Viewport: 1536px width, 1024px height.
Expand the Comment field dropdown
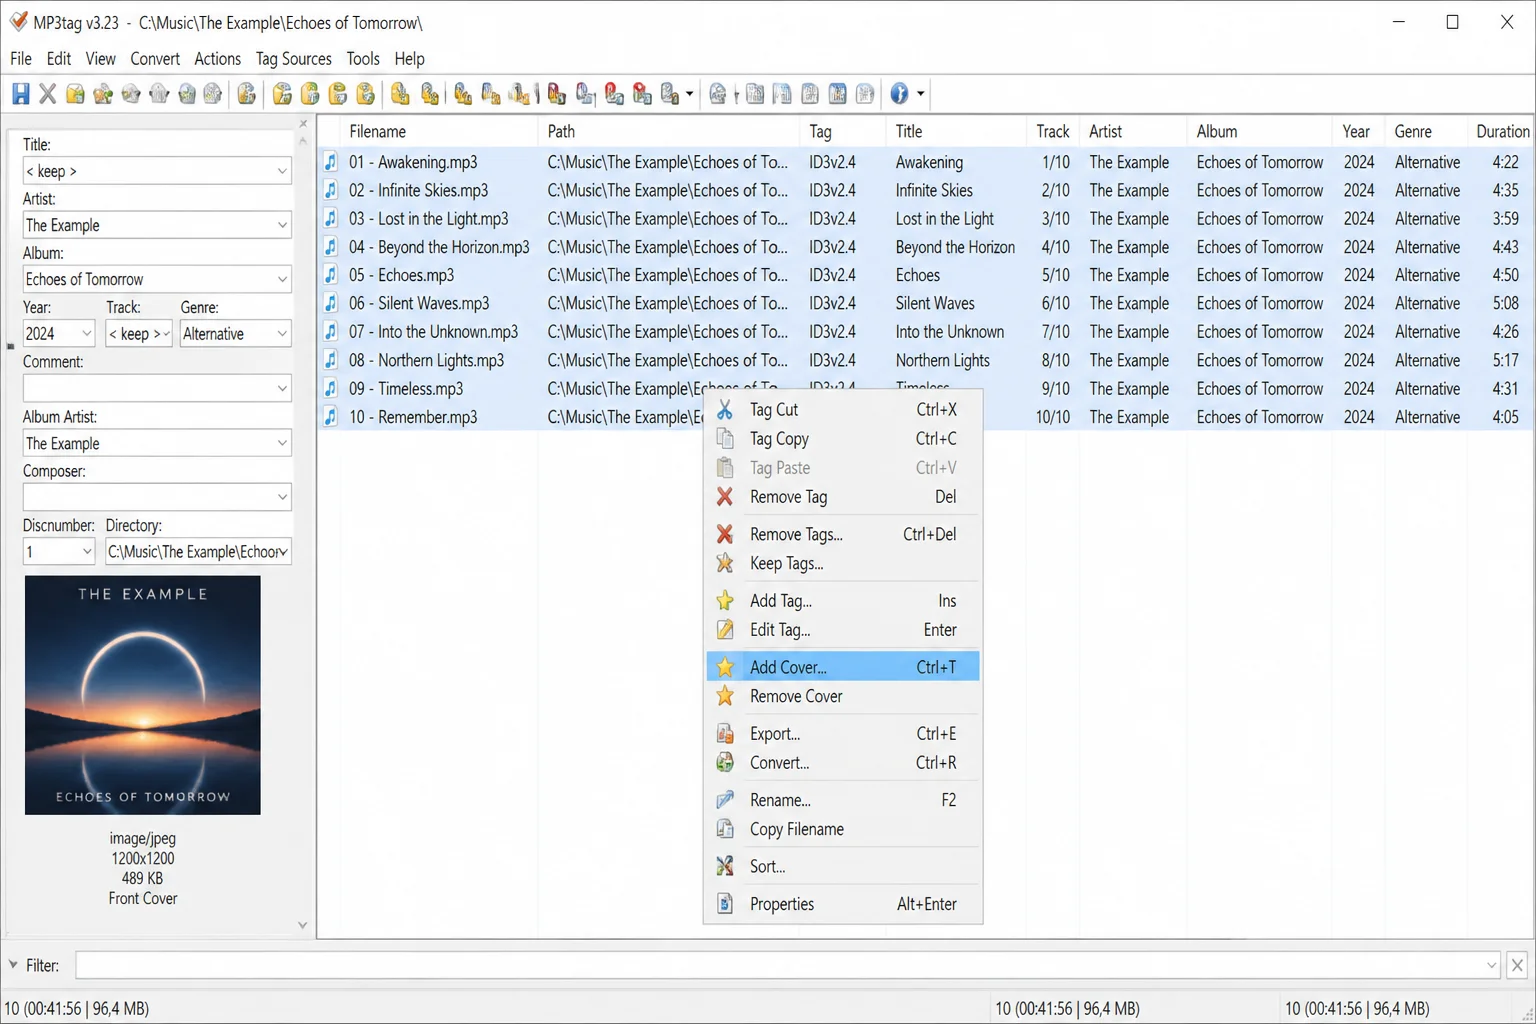282,388
